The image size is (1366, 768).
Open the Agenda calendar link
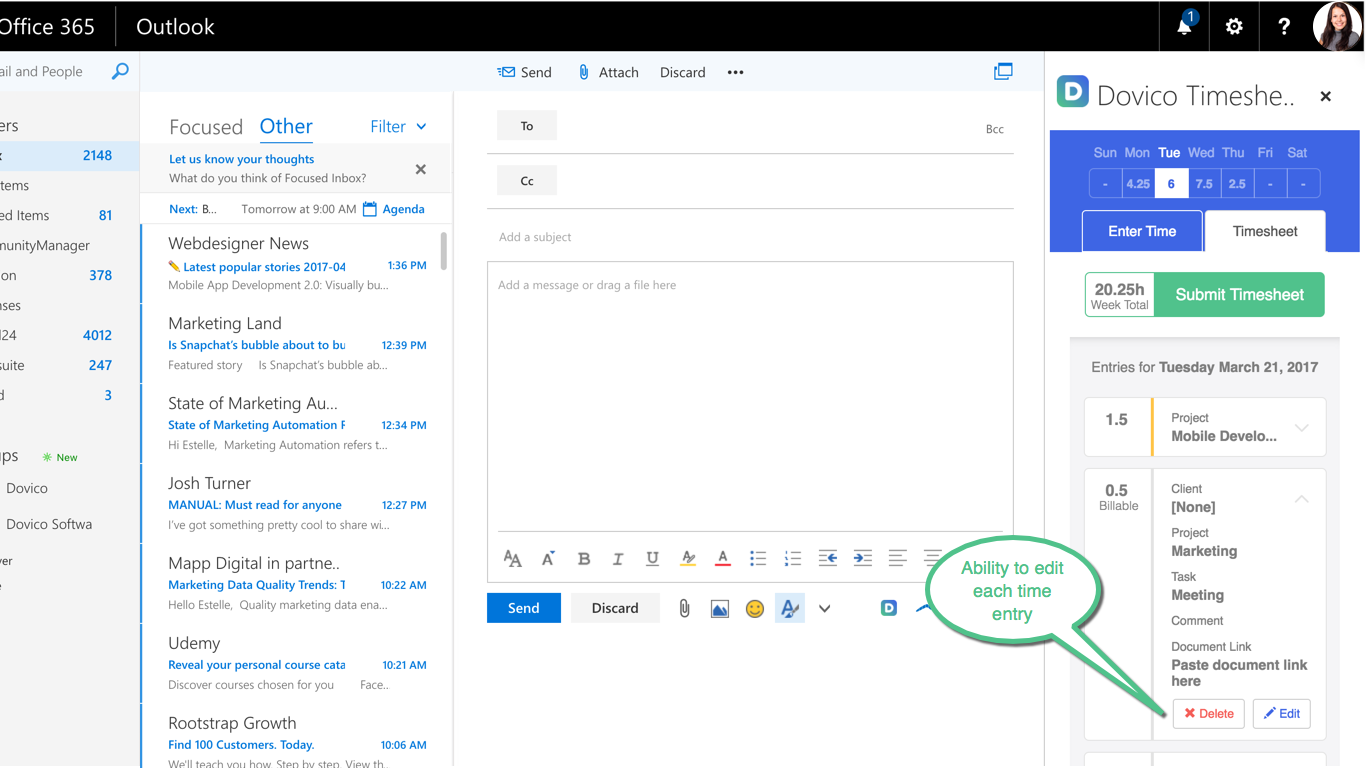pos(394,209)
